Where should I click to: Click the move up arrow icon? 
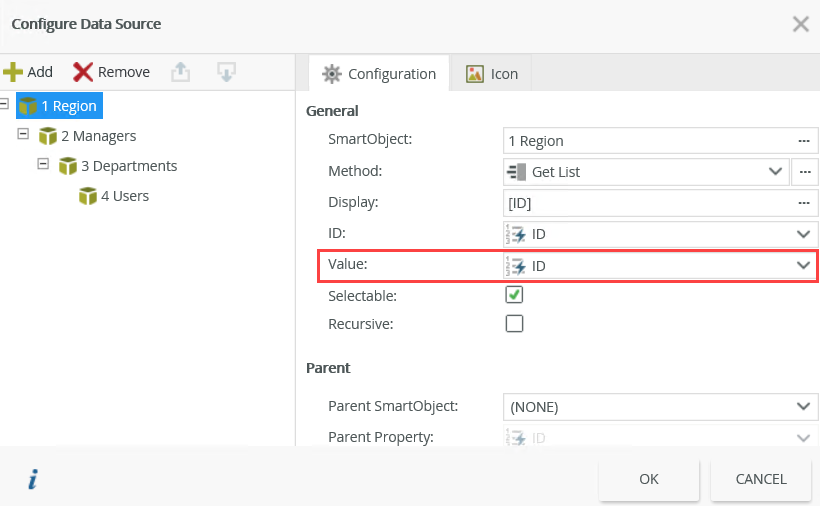(180, 72)
